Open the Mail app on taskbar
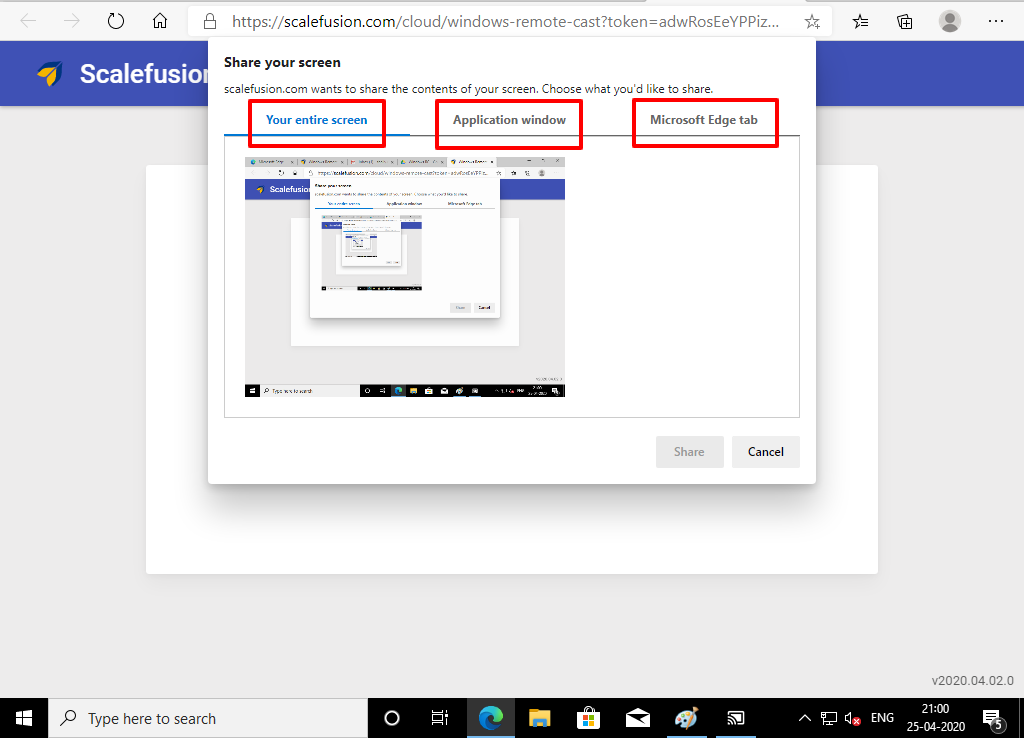The width and height of the screenshot is (1024, 738). (637, 718)
